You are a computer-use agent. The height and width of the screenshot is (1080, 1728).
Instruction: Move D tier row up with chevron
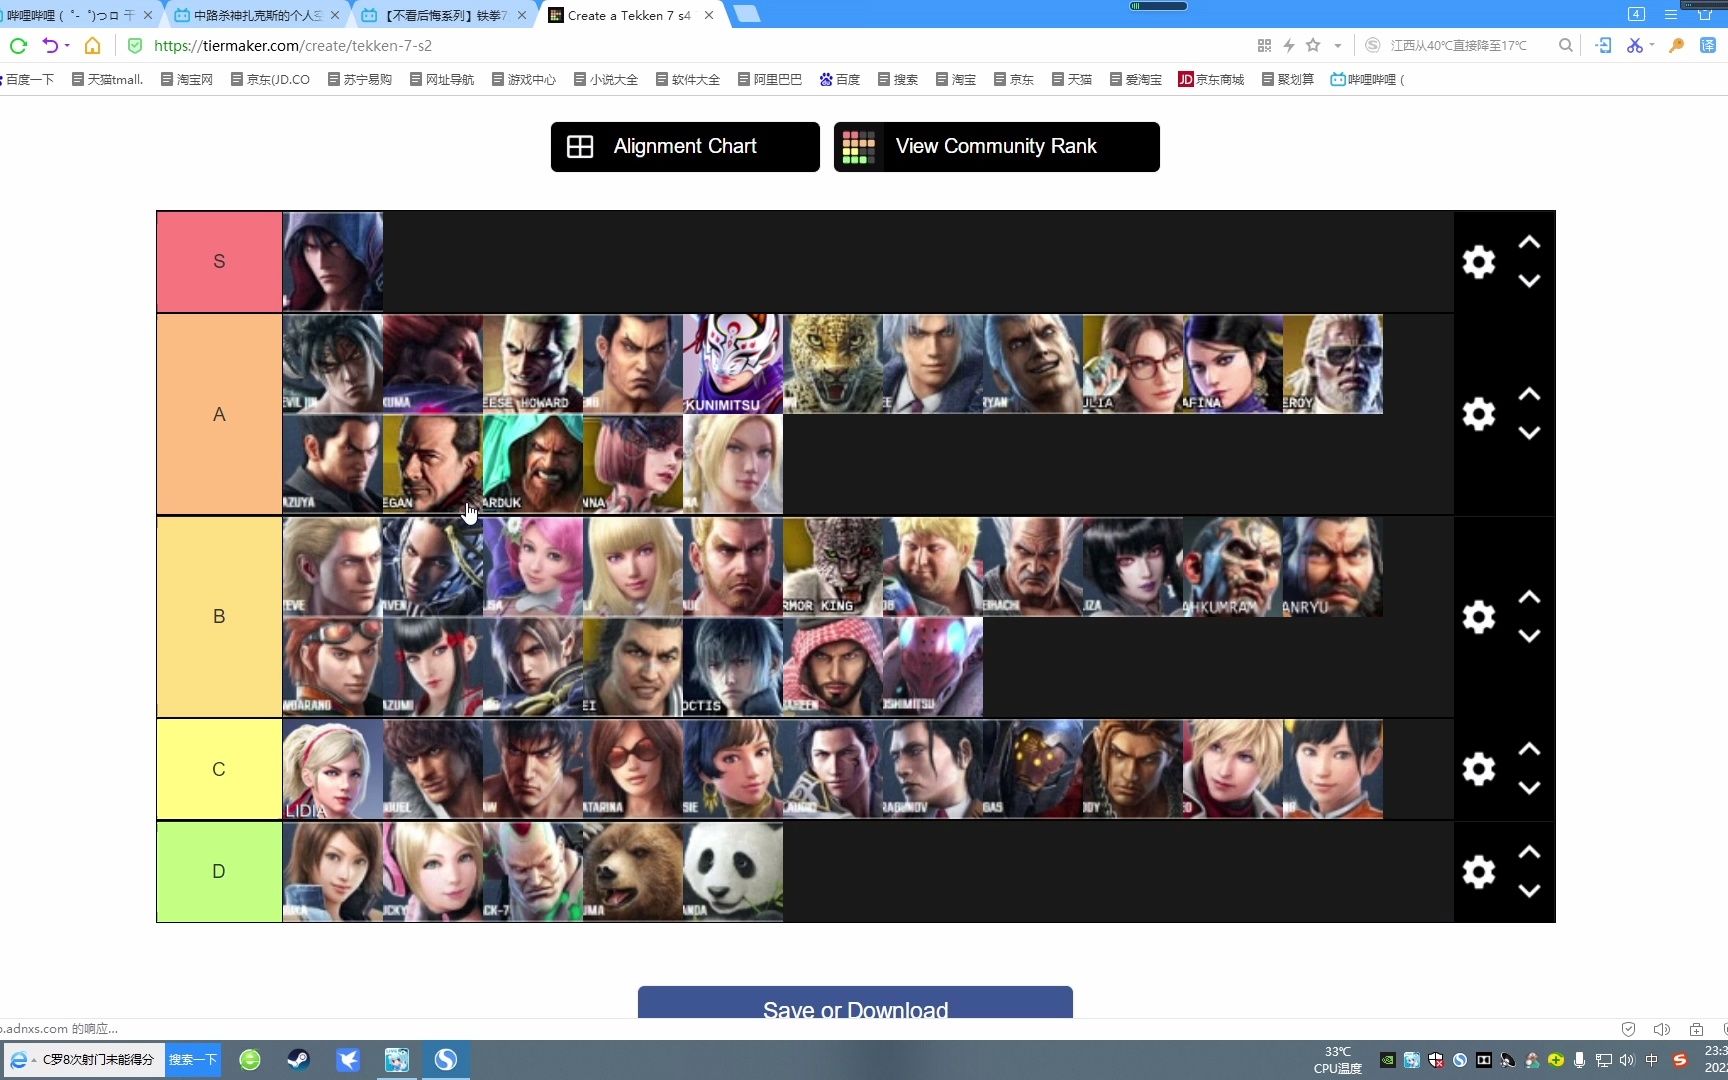click(1529, 852)
